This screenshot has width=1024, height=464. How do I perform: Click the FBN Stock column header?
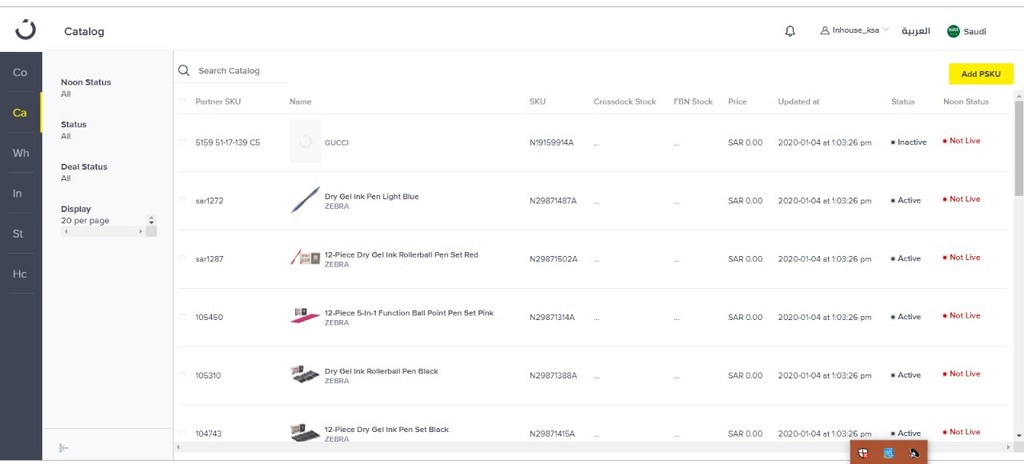coord(693,102)
